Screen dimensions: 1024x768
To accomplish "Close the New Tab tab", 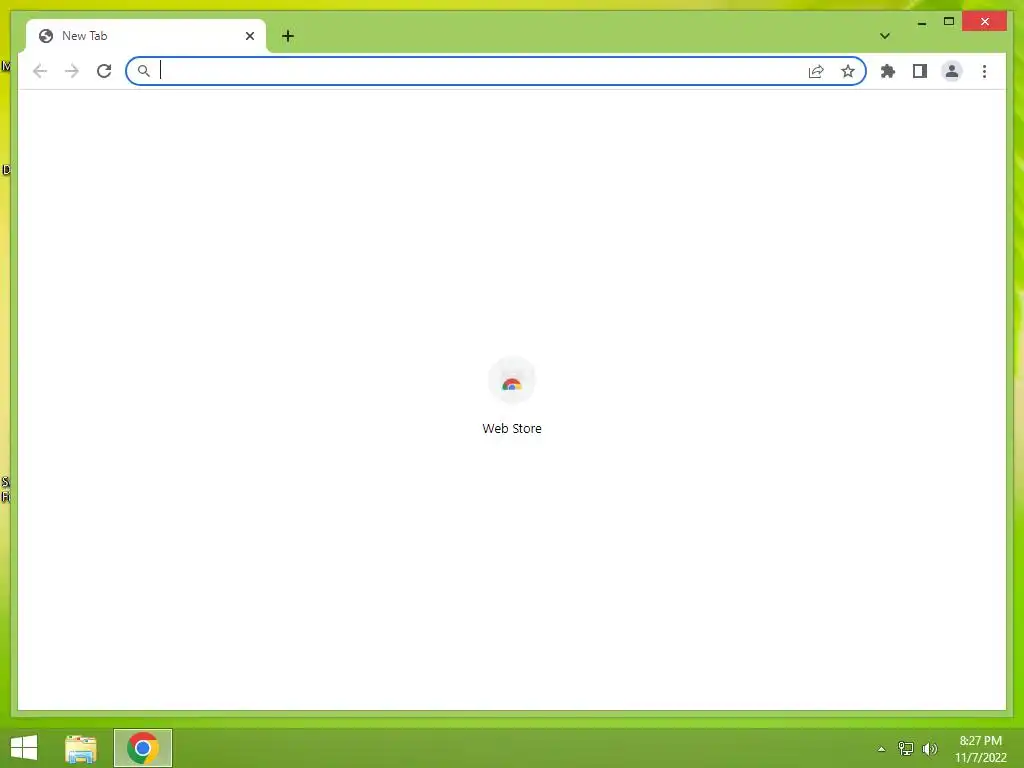I will [x=249, y=36].
